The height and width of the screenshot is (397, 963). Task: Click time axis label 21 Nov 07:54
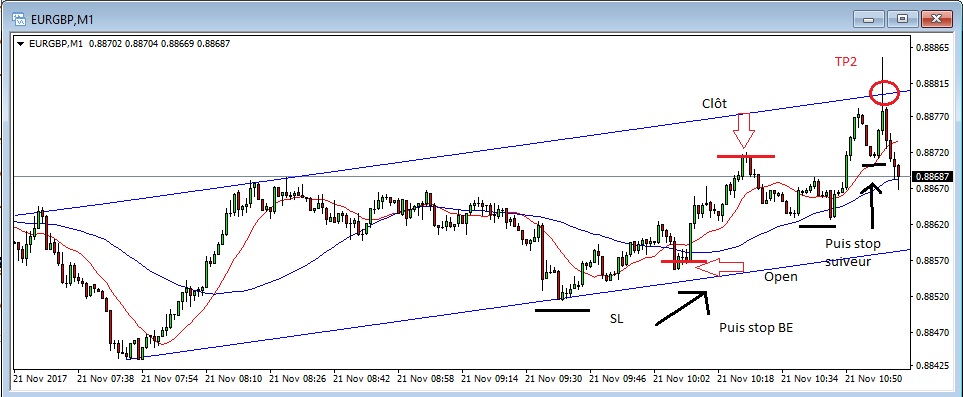pyautogui.click(x=171, y=379)
